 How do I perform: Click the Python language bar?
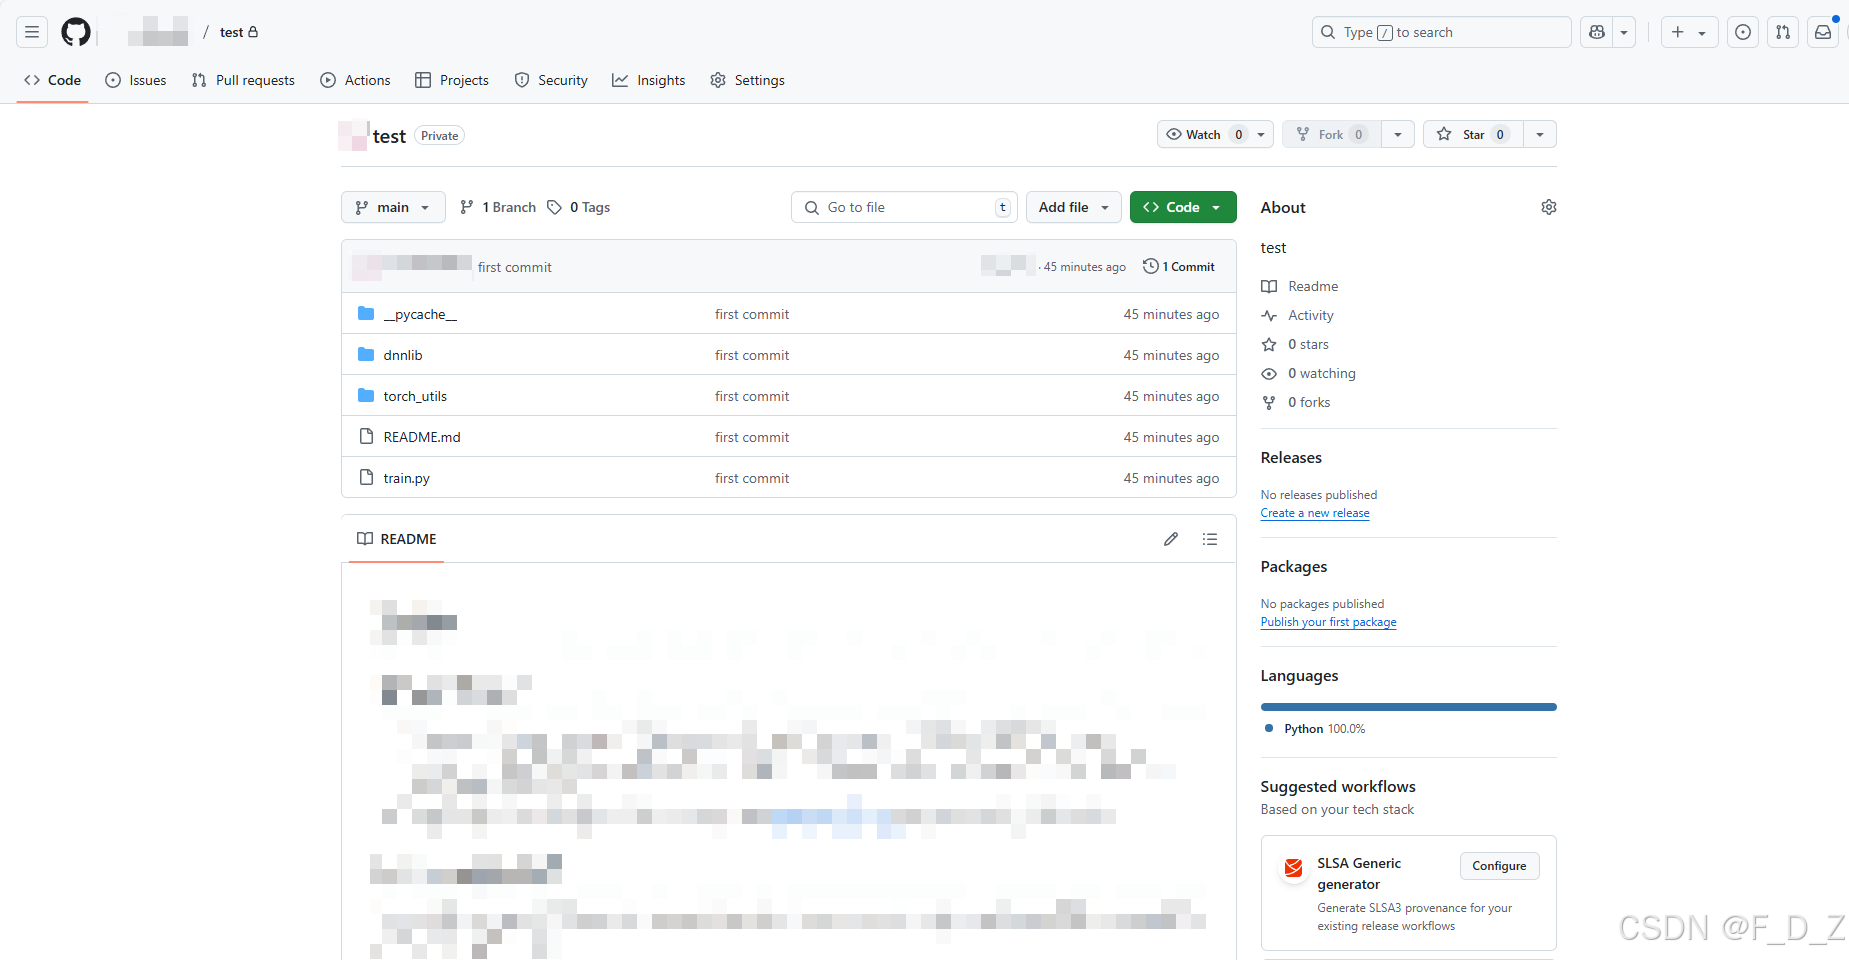click(x=1409, y=707)
